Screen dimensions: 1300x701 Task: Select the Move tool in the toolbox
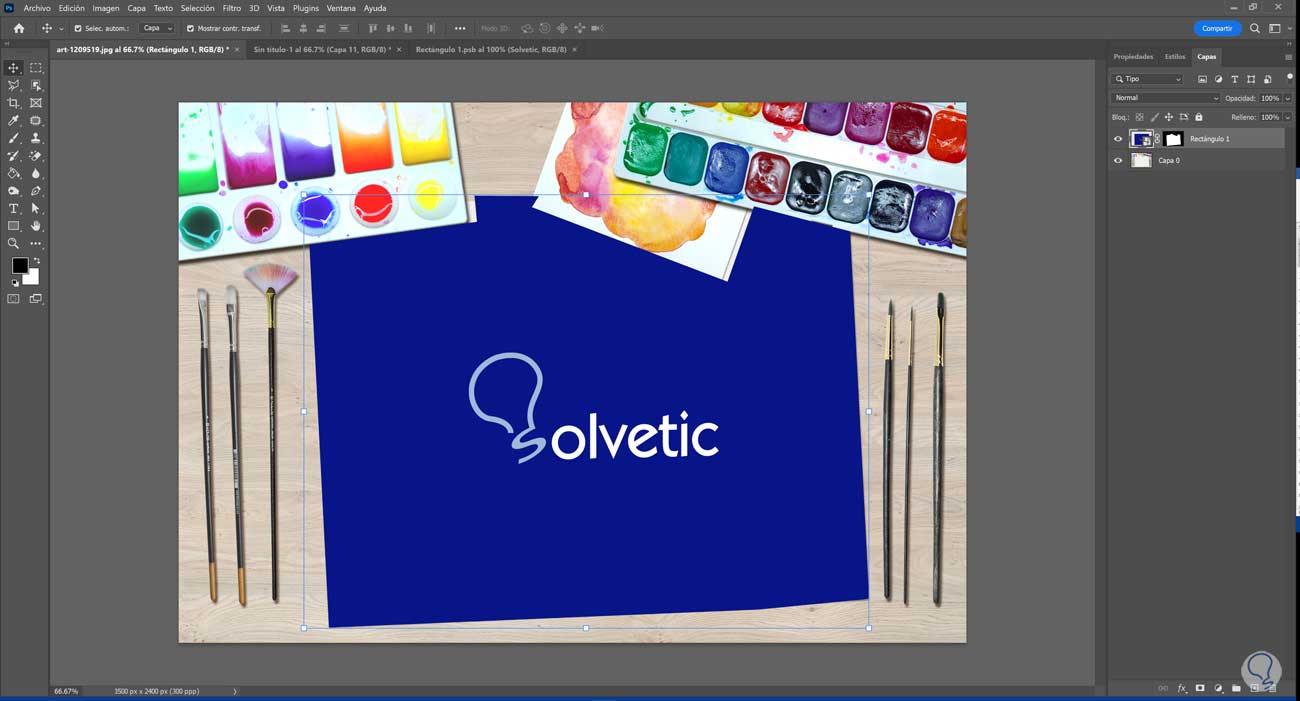tap(13, 68)
